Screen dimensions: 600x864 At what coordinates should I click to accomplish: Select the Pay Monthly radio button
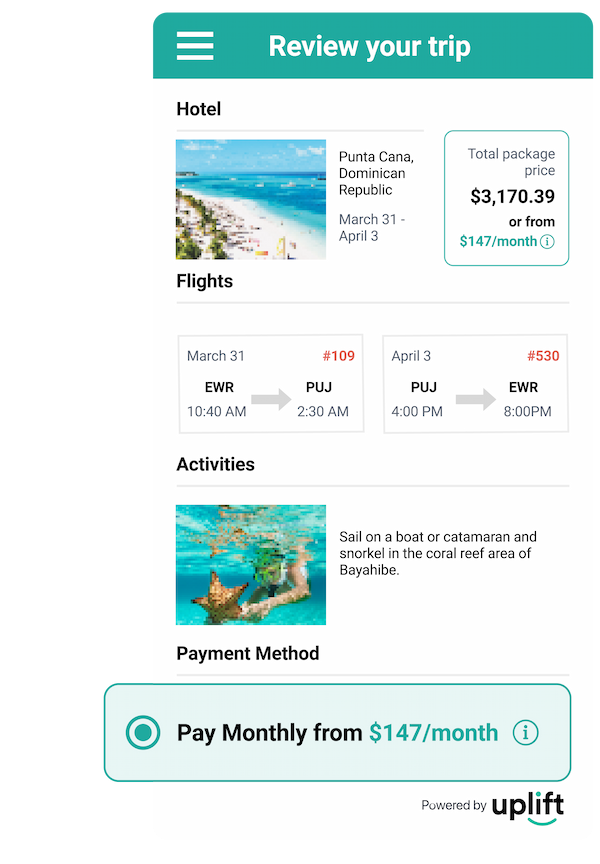(143, 733)
